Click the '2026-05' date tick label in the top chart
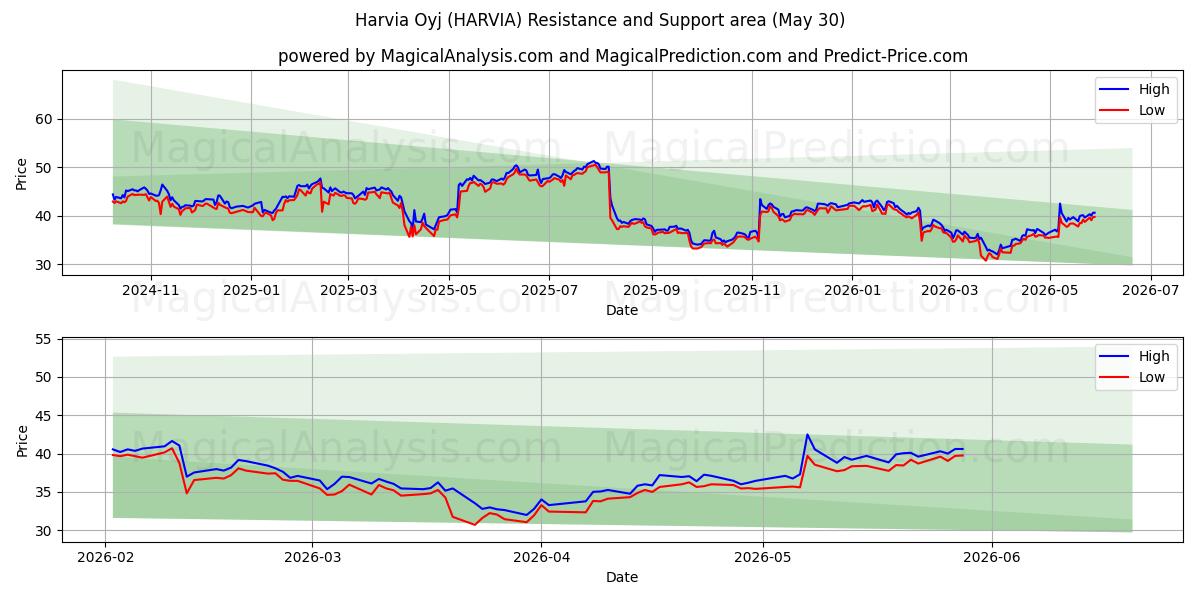 click(x=1050, y=290)
